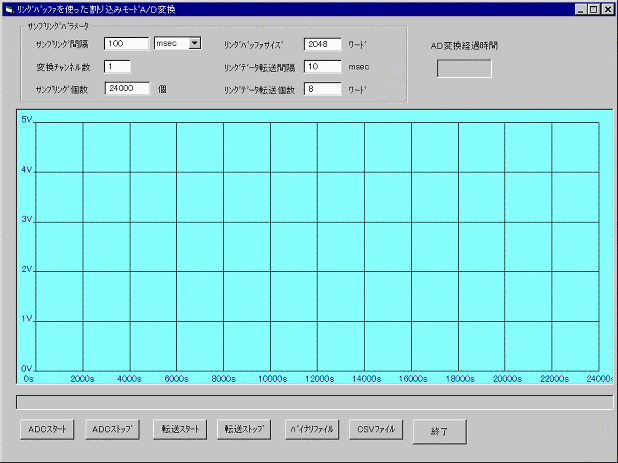The image size is (618, 463).
Task: Click the CSVファイル button
Action: pyautogui.click(x=377, y=429)
